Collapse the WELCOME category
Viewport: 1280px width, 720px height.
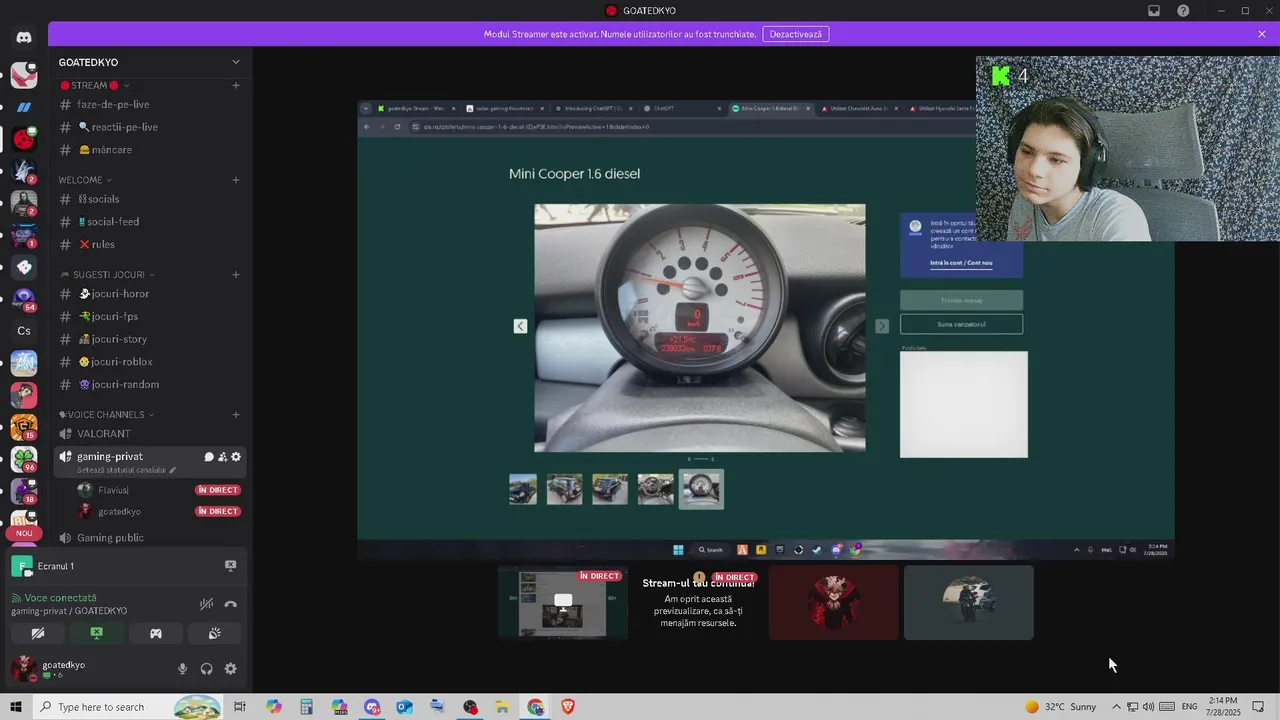click(84, 180)
